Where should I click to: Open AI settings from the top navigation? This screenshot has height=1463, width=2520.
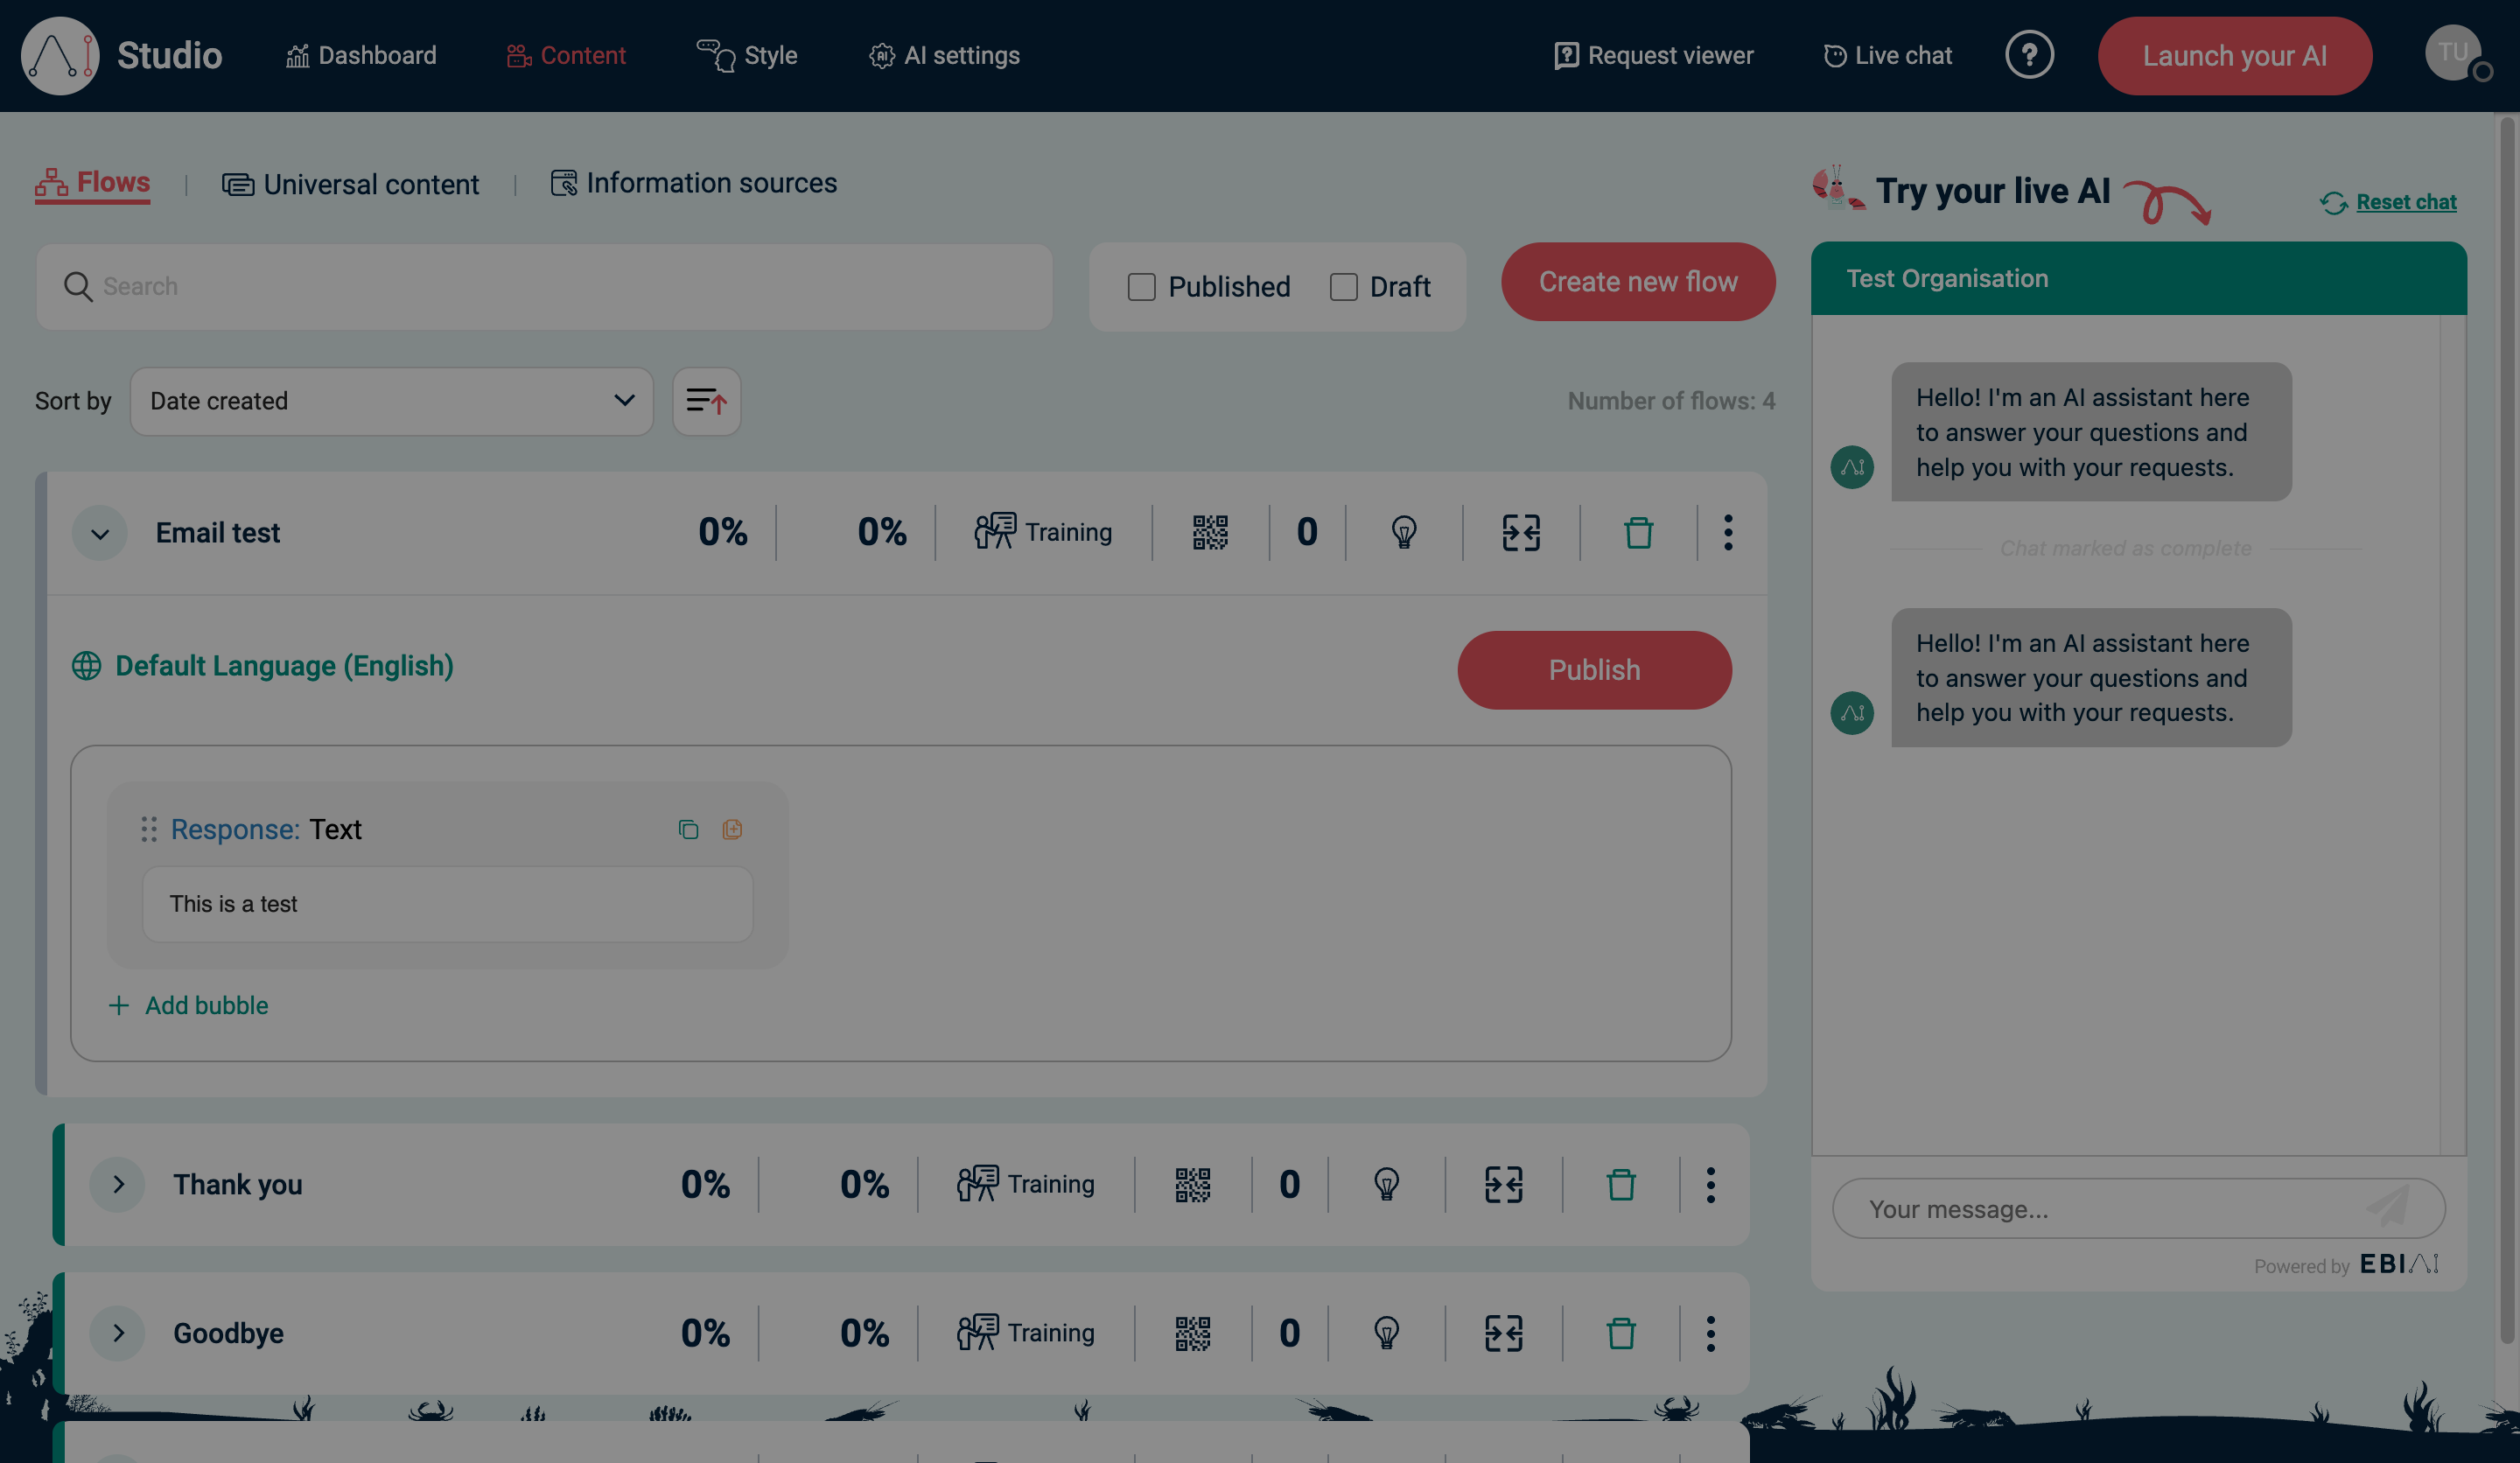tap(943, 56)
